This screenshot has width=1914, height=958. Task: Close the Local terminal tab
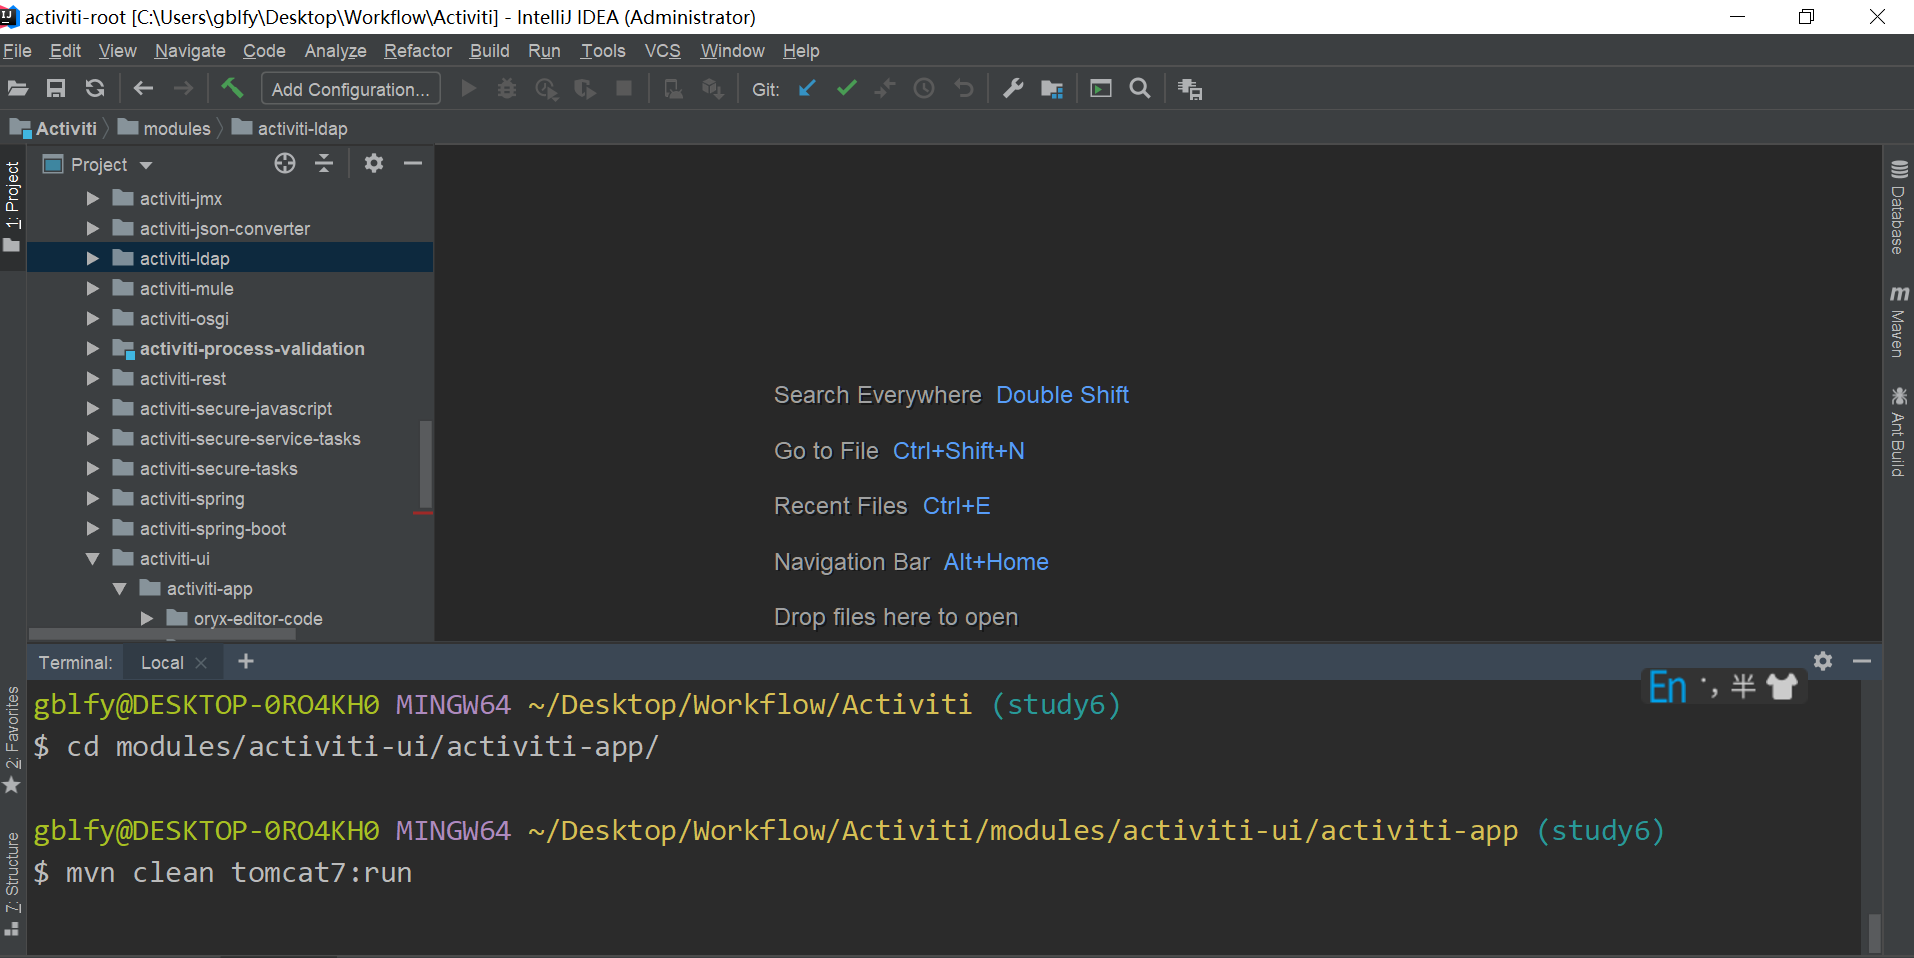click(x=201, y=663)
